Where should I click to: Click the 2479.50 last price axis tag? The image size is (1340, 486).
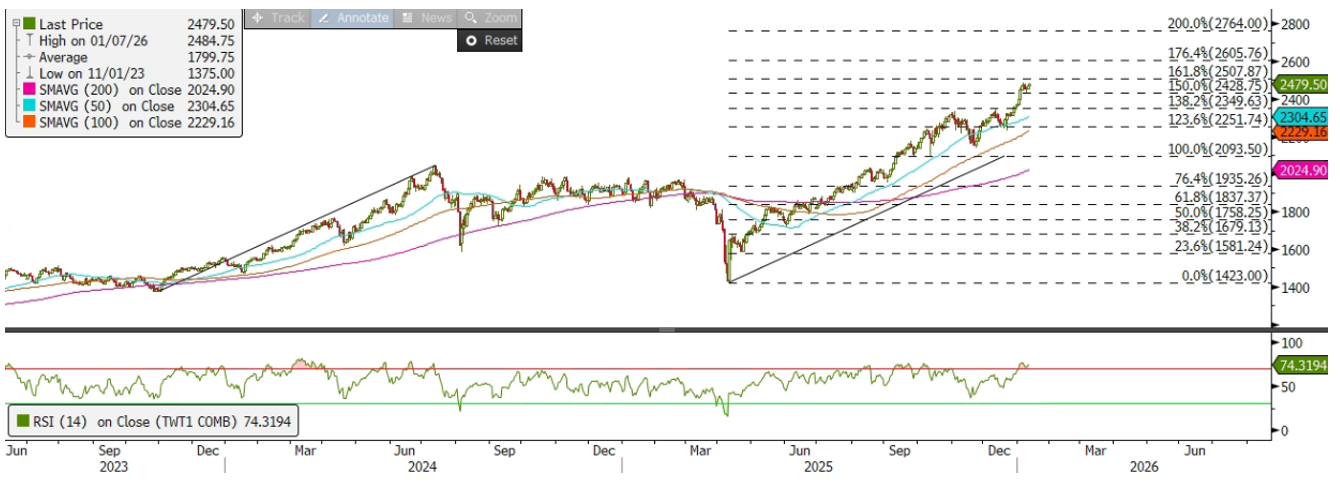(1301, 84)
